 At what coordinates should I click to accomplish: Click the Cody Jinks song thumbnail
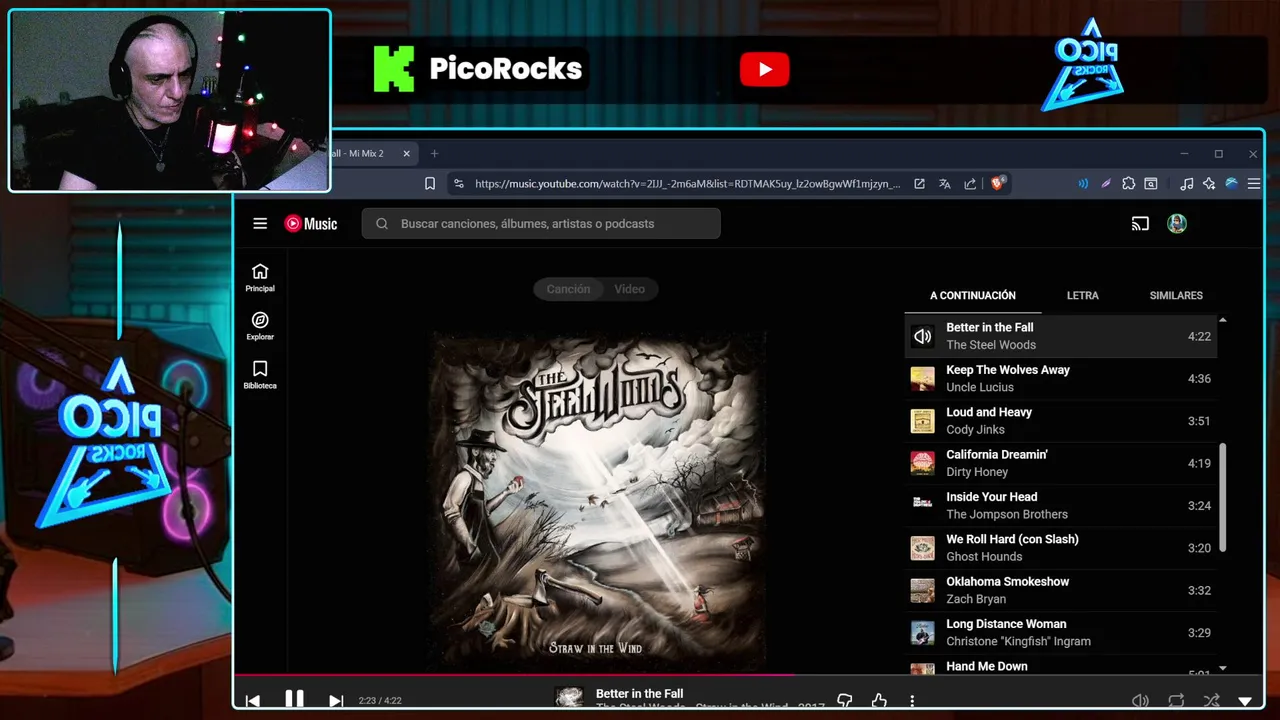922,421
